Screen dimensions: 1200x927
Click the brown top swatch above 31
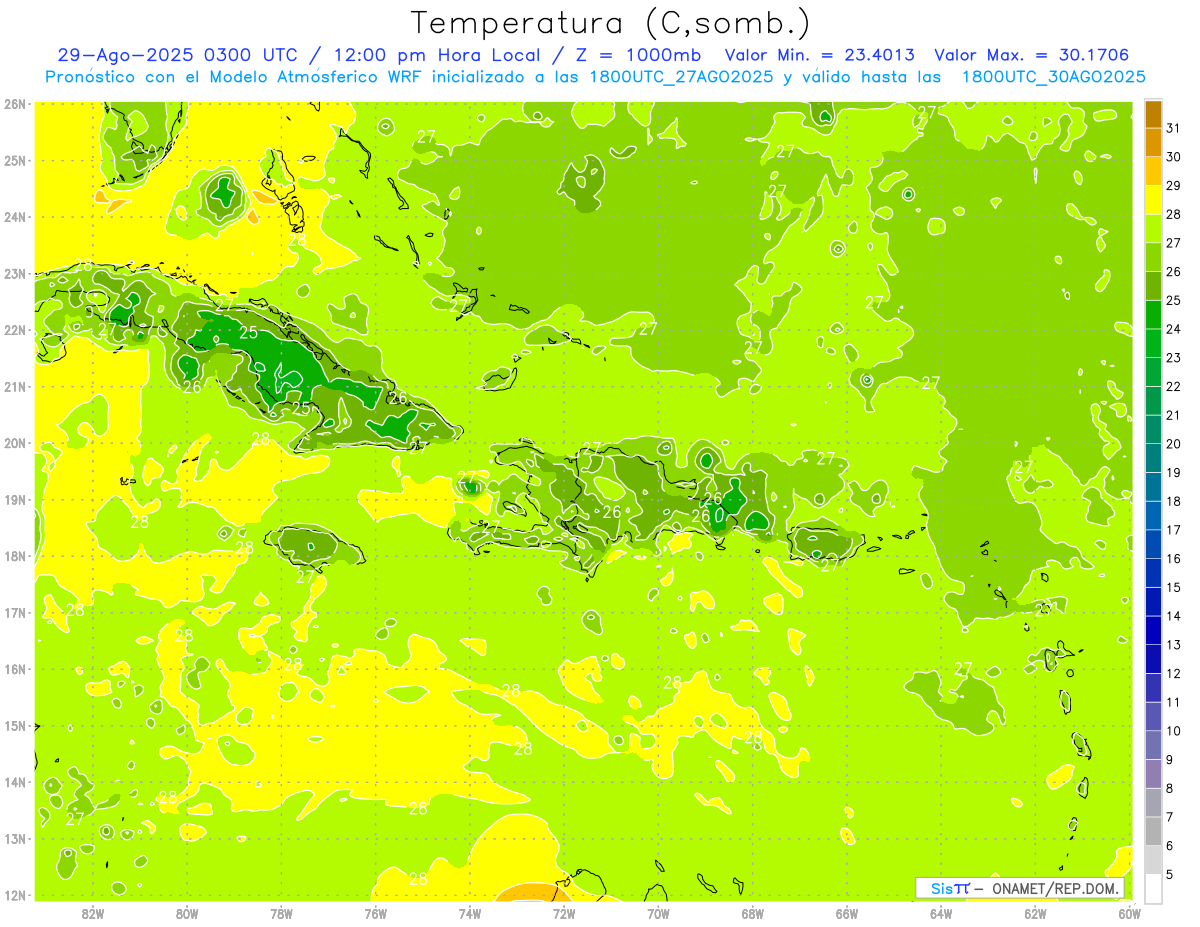click(1153, 114)
